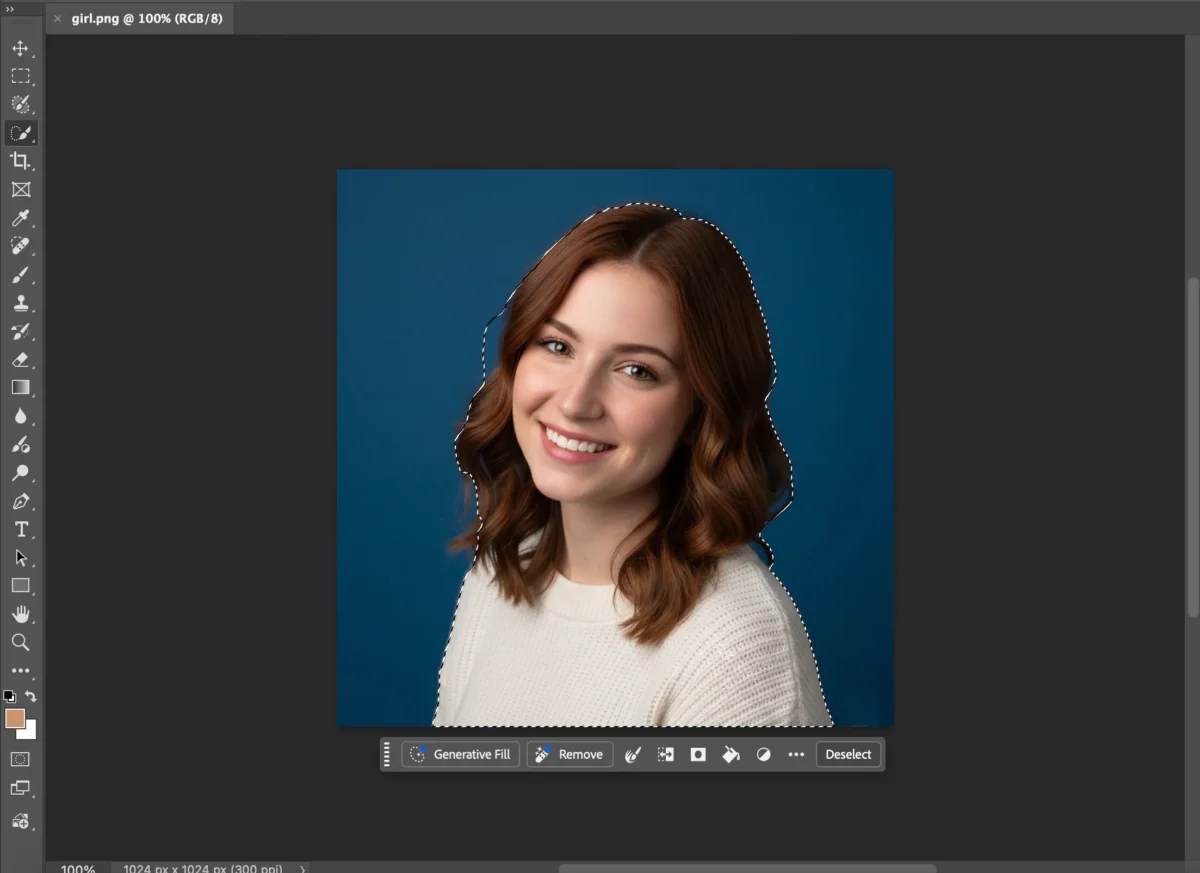Select the Rectangular Marquee tool

coord(21,75)
